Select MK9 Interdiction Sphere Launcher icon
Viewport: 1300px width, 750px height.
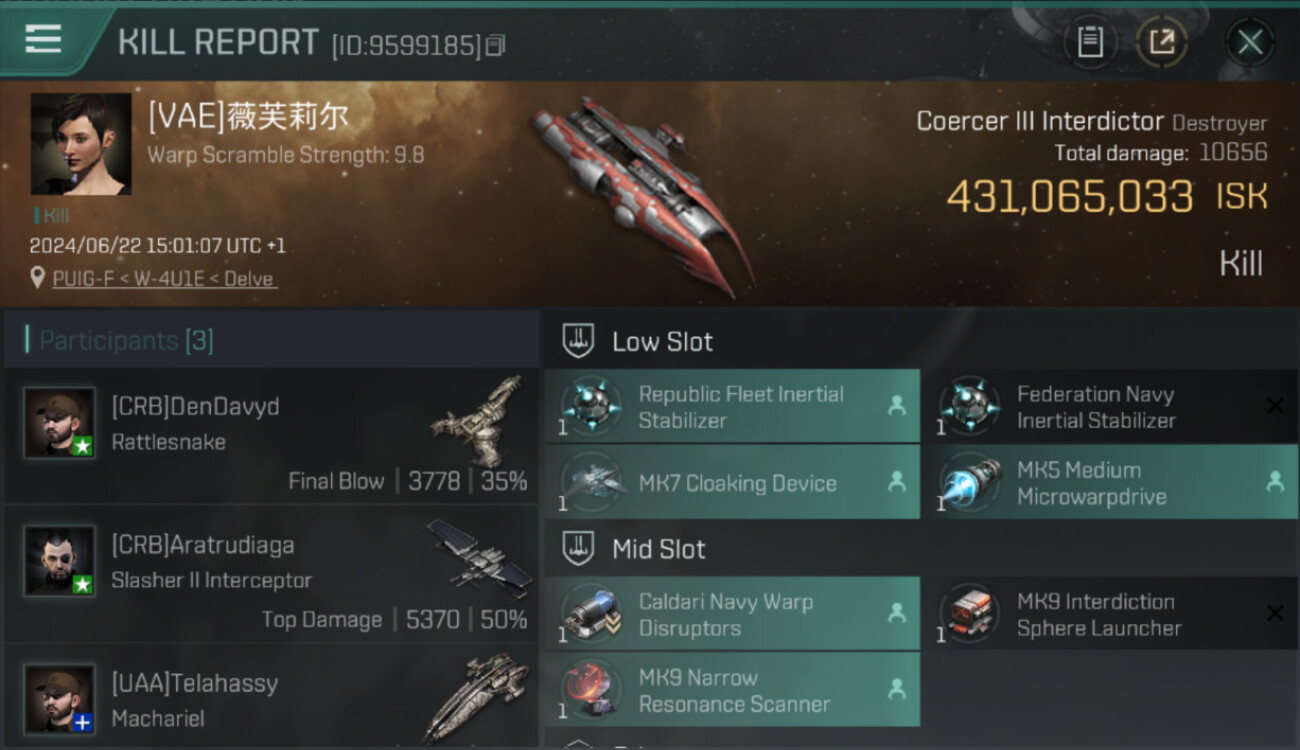[x=969, y=614]
